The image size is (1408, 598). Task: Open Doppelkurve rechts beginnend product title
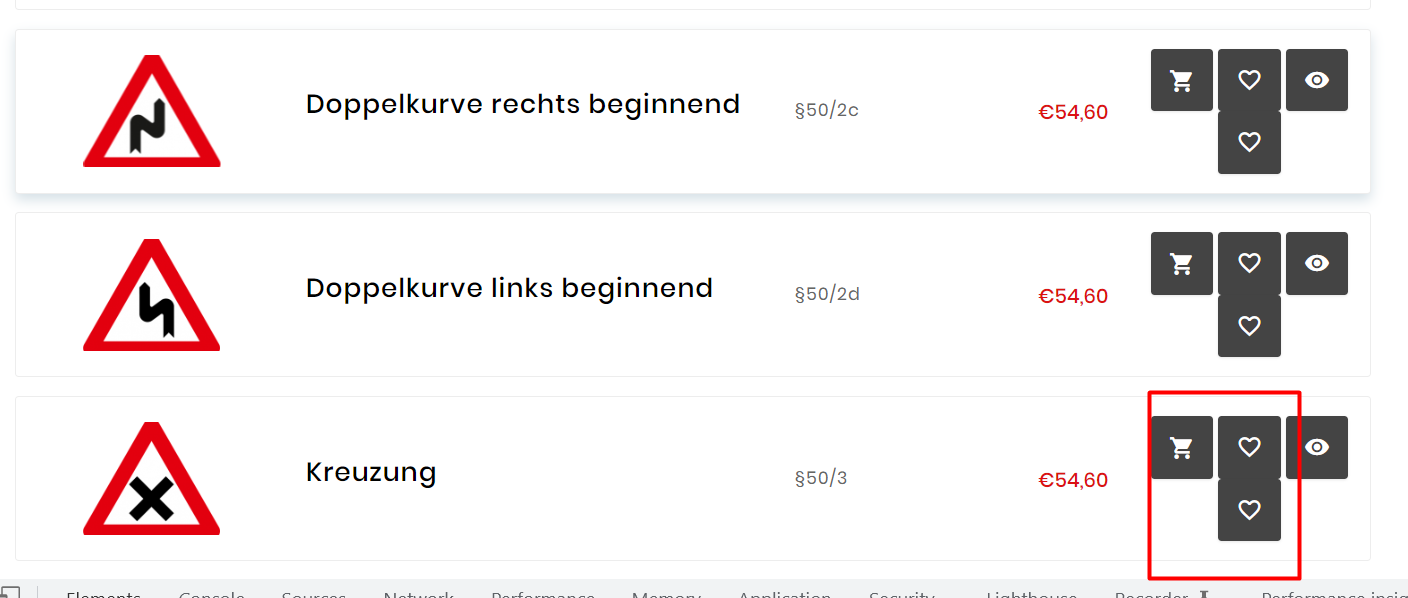click(x=523, y=104)
